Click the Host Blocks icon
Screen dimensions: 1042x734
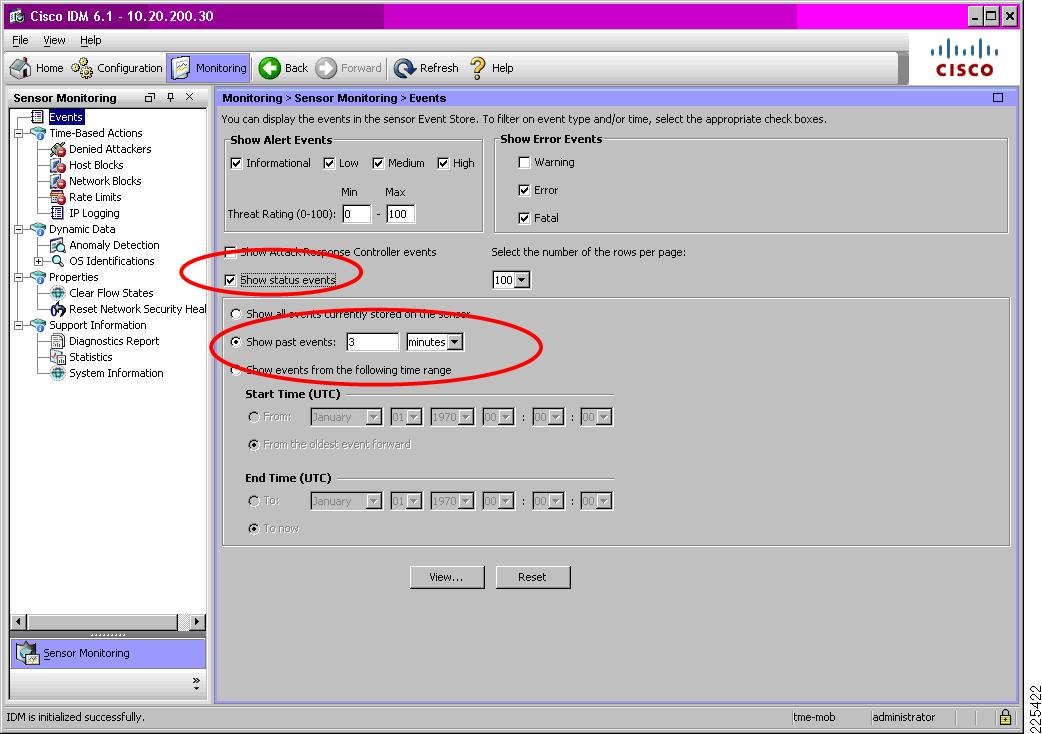(58, 165)
